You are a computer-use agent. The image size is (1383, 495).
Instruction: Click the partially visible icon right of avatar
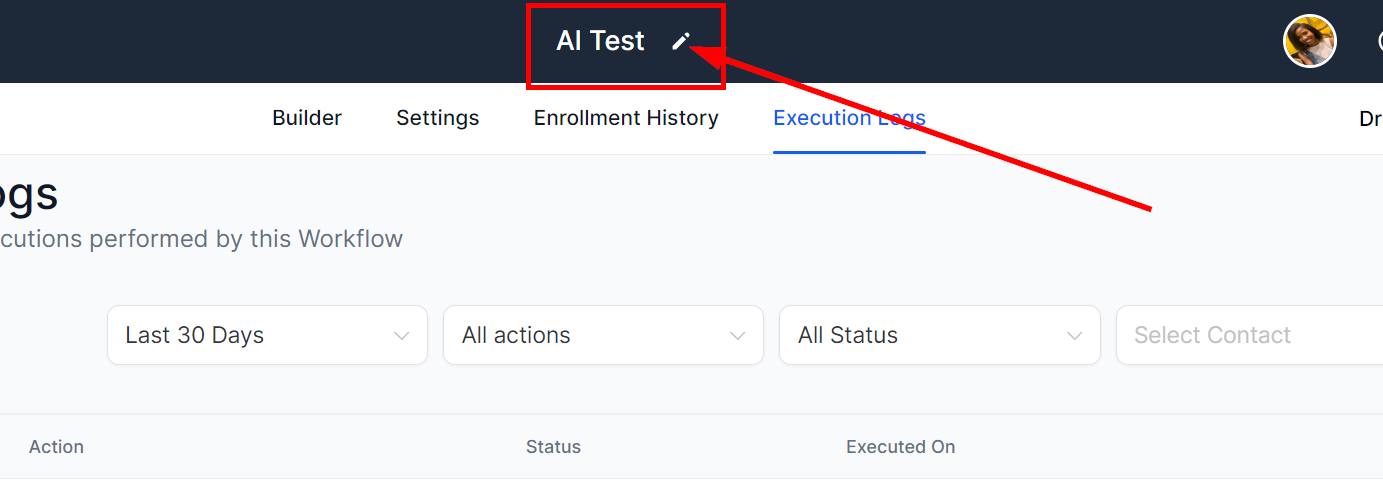[1378, 41]
